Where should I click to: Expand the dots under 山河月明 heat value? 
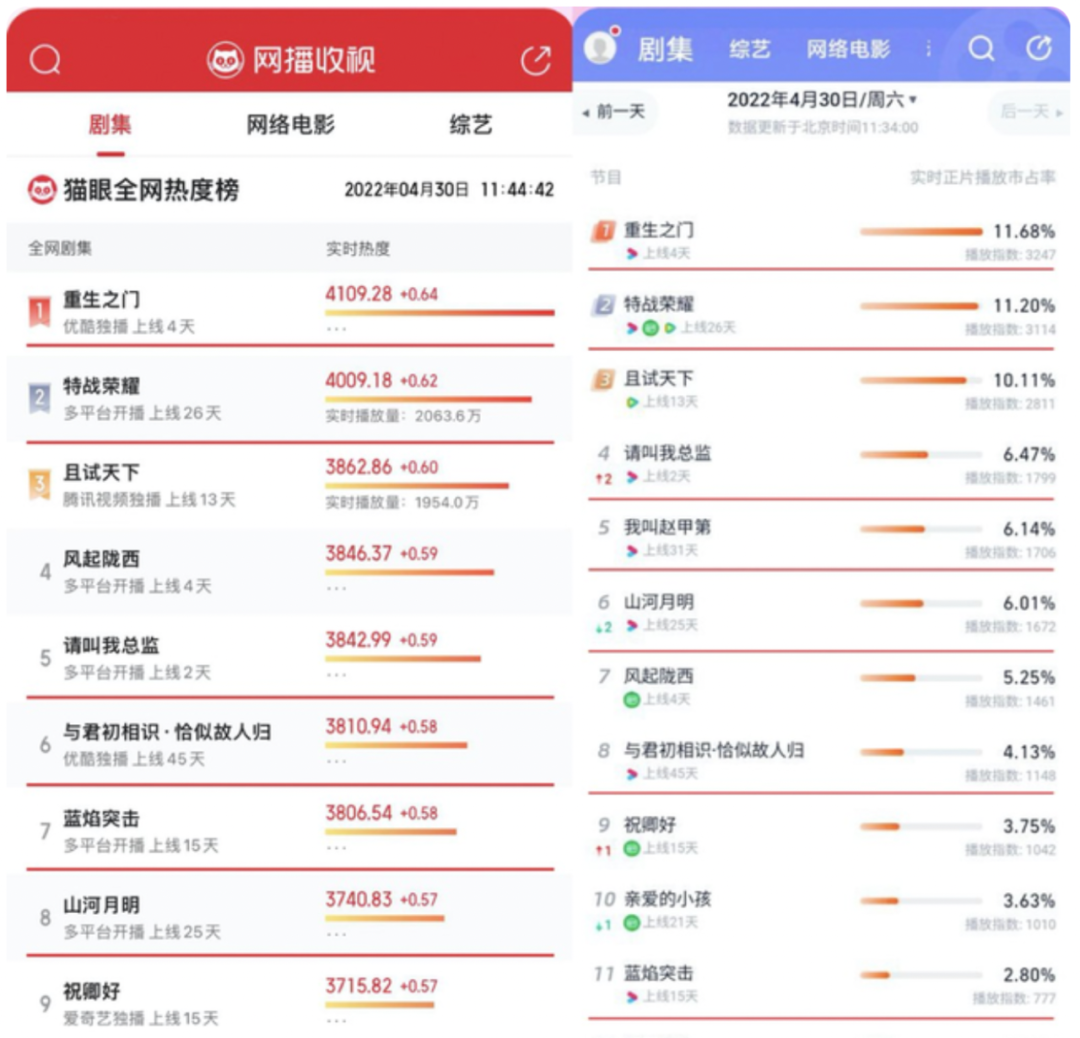pos(336,935)
